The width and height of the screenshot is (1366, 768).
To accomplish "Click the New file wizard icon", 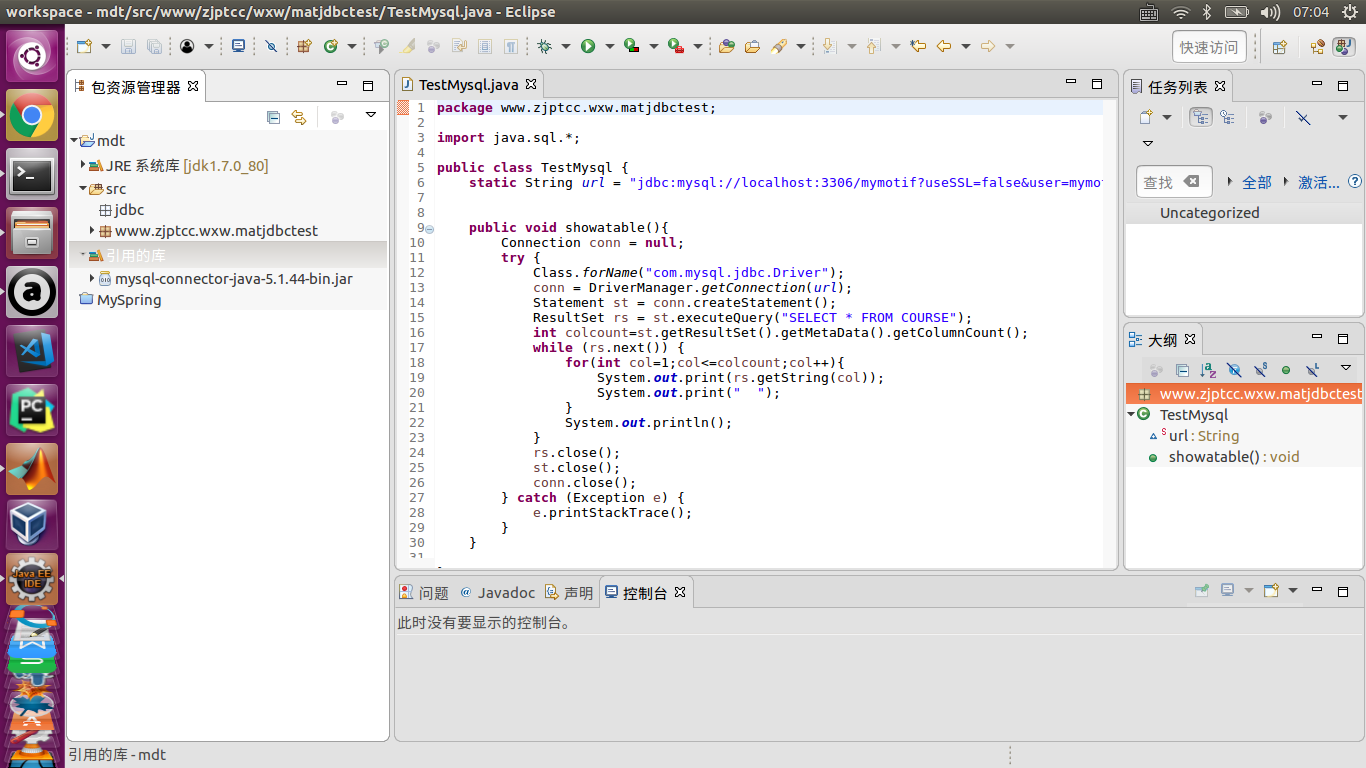I will pyautogui.click(x=84, y=46).
